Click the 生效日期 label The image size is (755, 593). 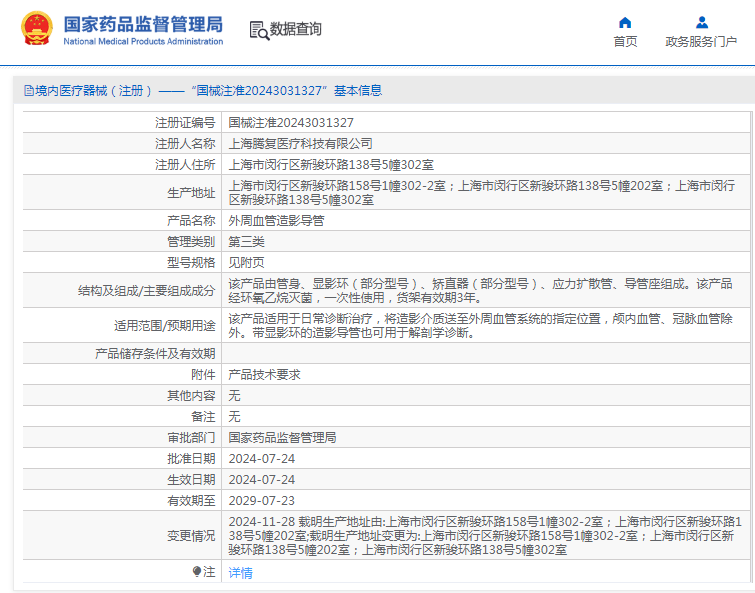click(x=191, y=479)
